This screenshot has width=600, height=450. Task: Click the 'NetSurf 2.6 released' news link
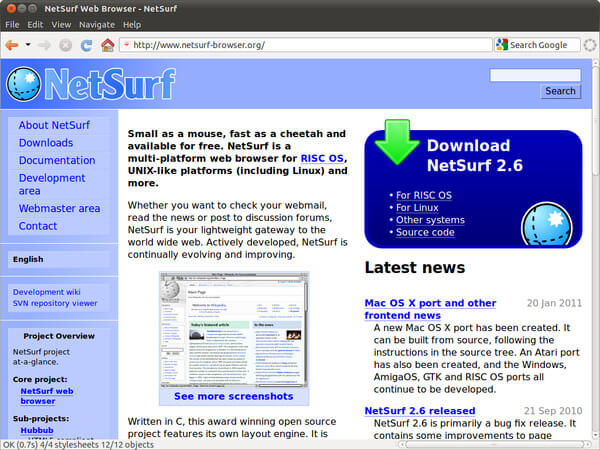coord(419,411)
